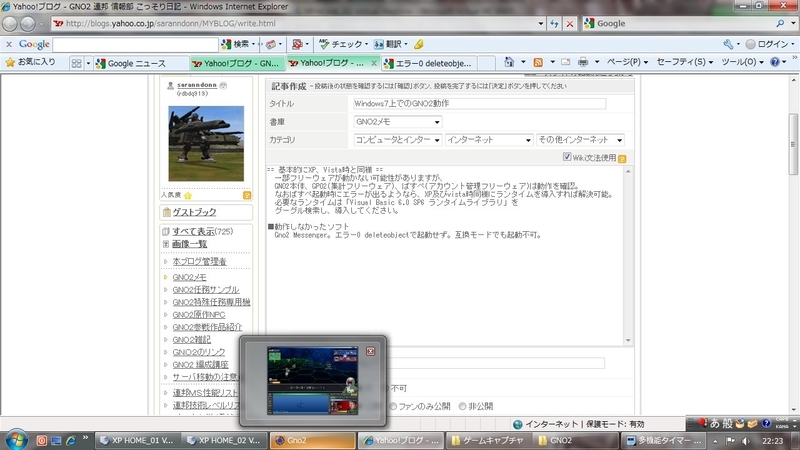This screenshot has width=800, height=450.
Task: Click the タイトル text field
Action: (480, 104)
